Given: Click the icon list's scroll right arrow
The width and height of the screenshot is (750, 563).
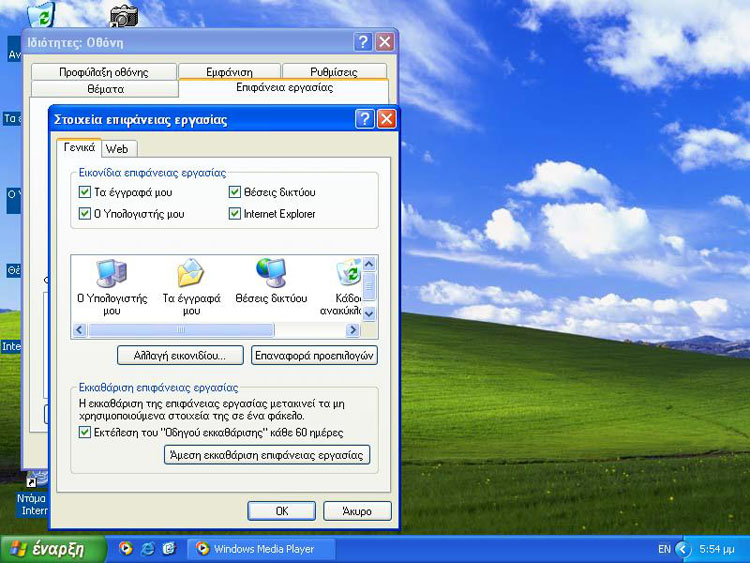Looking at the screenshot, I should click(353, 330).
